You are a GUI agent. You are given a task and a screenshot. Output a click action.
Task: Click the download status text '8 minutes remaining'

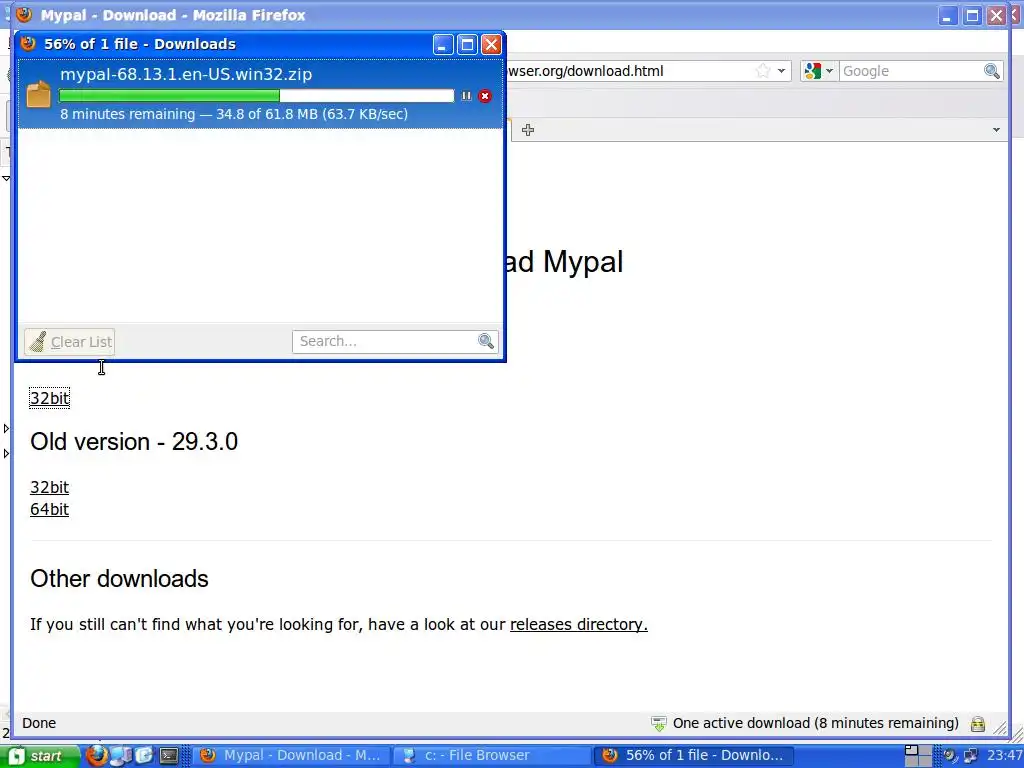point(127,114)
